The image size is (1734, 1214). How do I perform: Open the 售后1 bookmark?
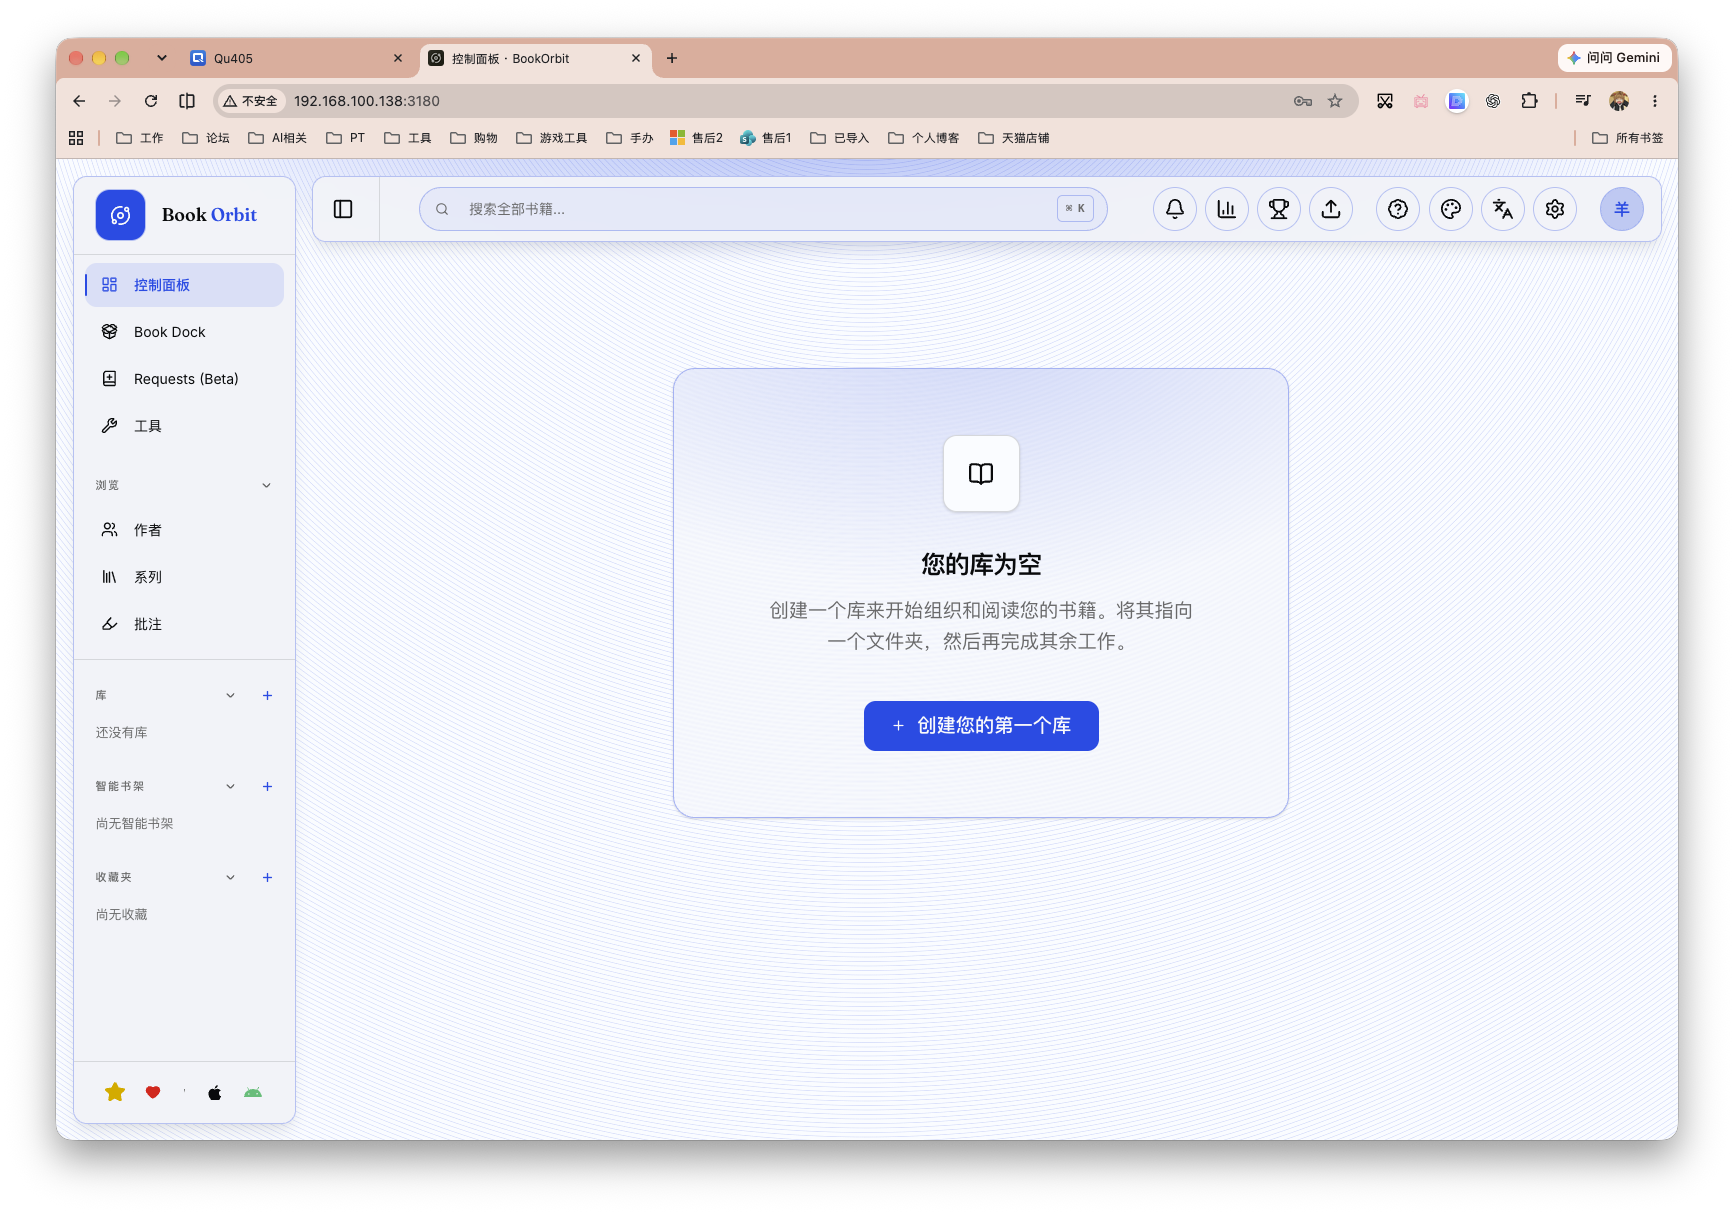point(766,138)
